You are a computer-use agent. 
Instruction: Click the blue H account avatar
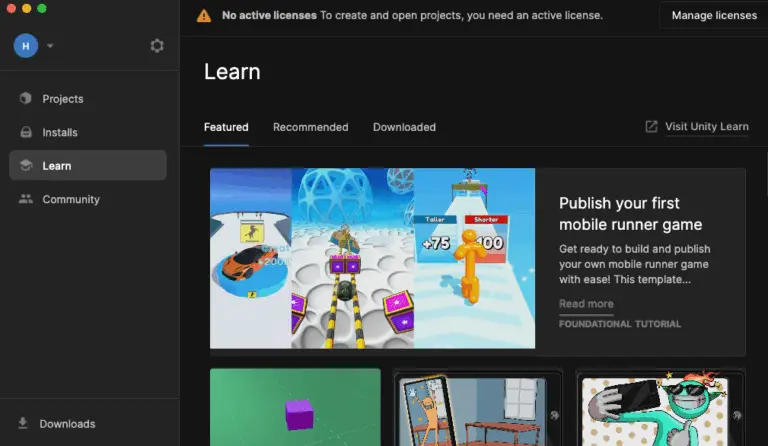click(25, 46)
